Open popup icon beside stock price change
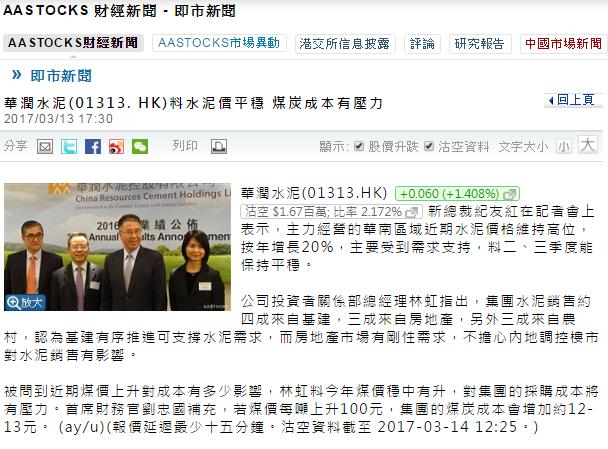This screenshot has width=608, height=449. click(x=510, y=194)
